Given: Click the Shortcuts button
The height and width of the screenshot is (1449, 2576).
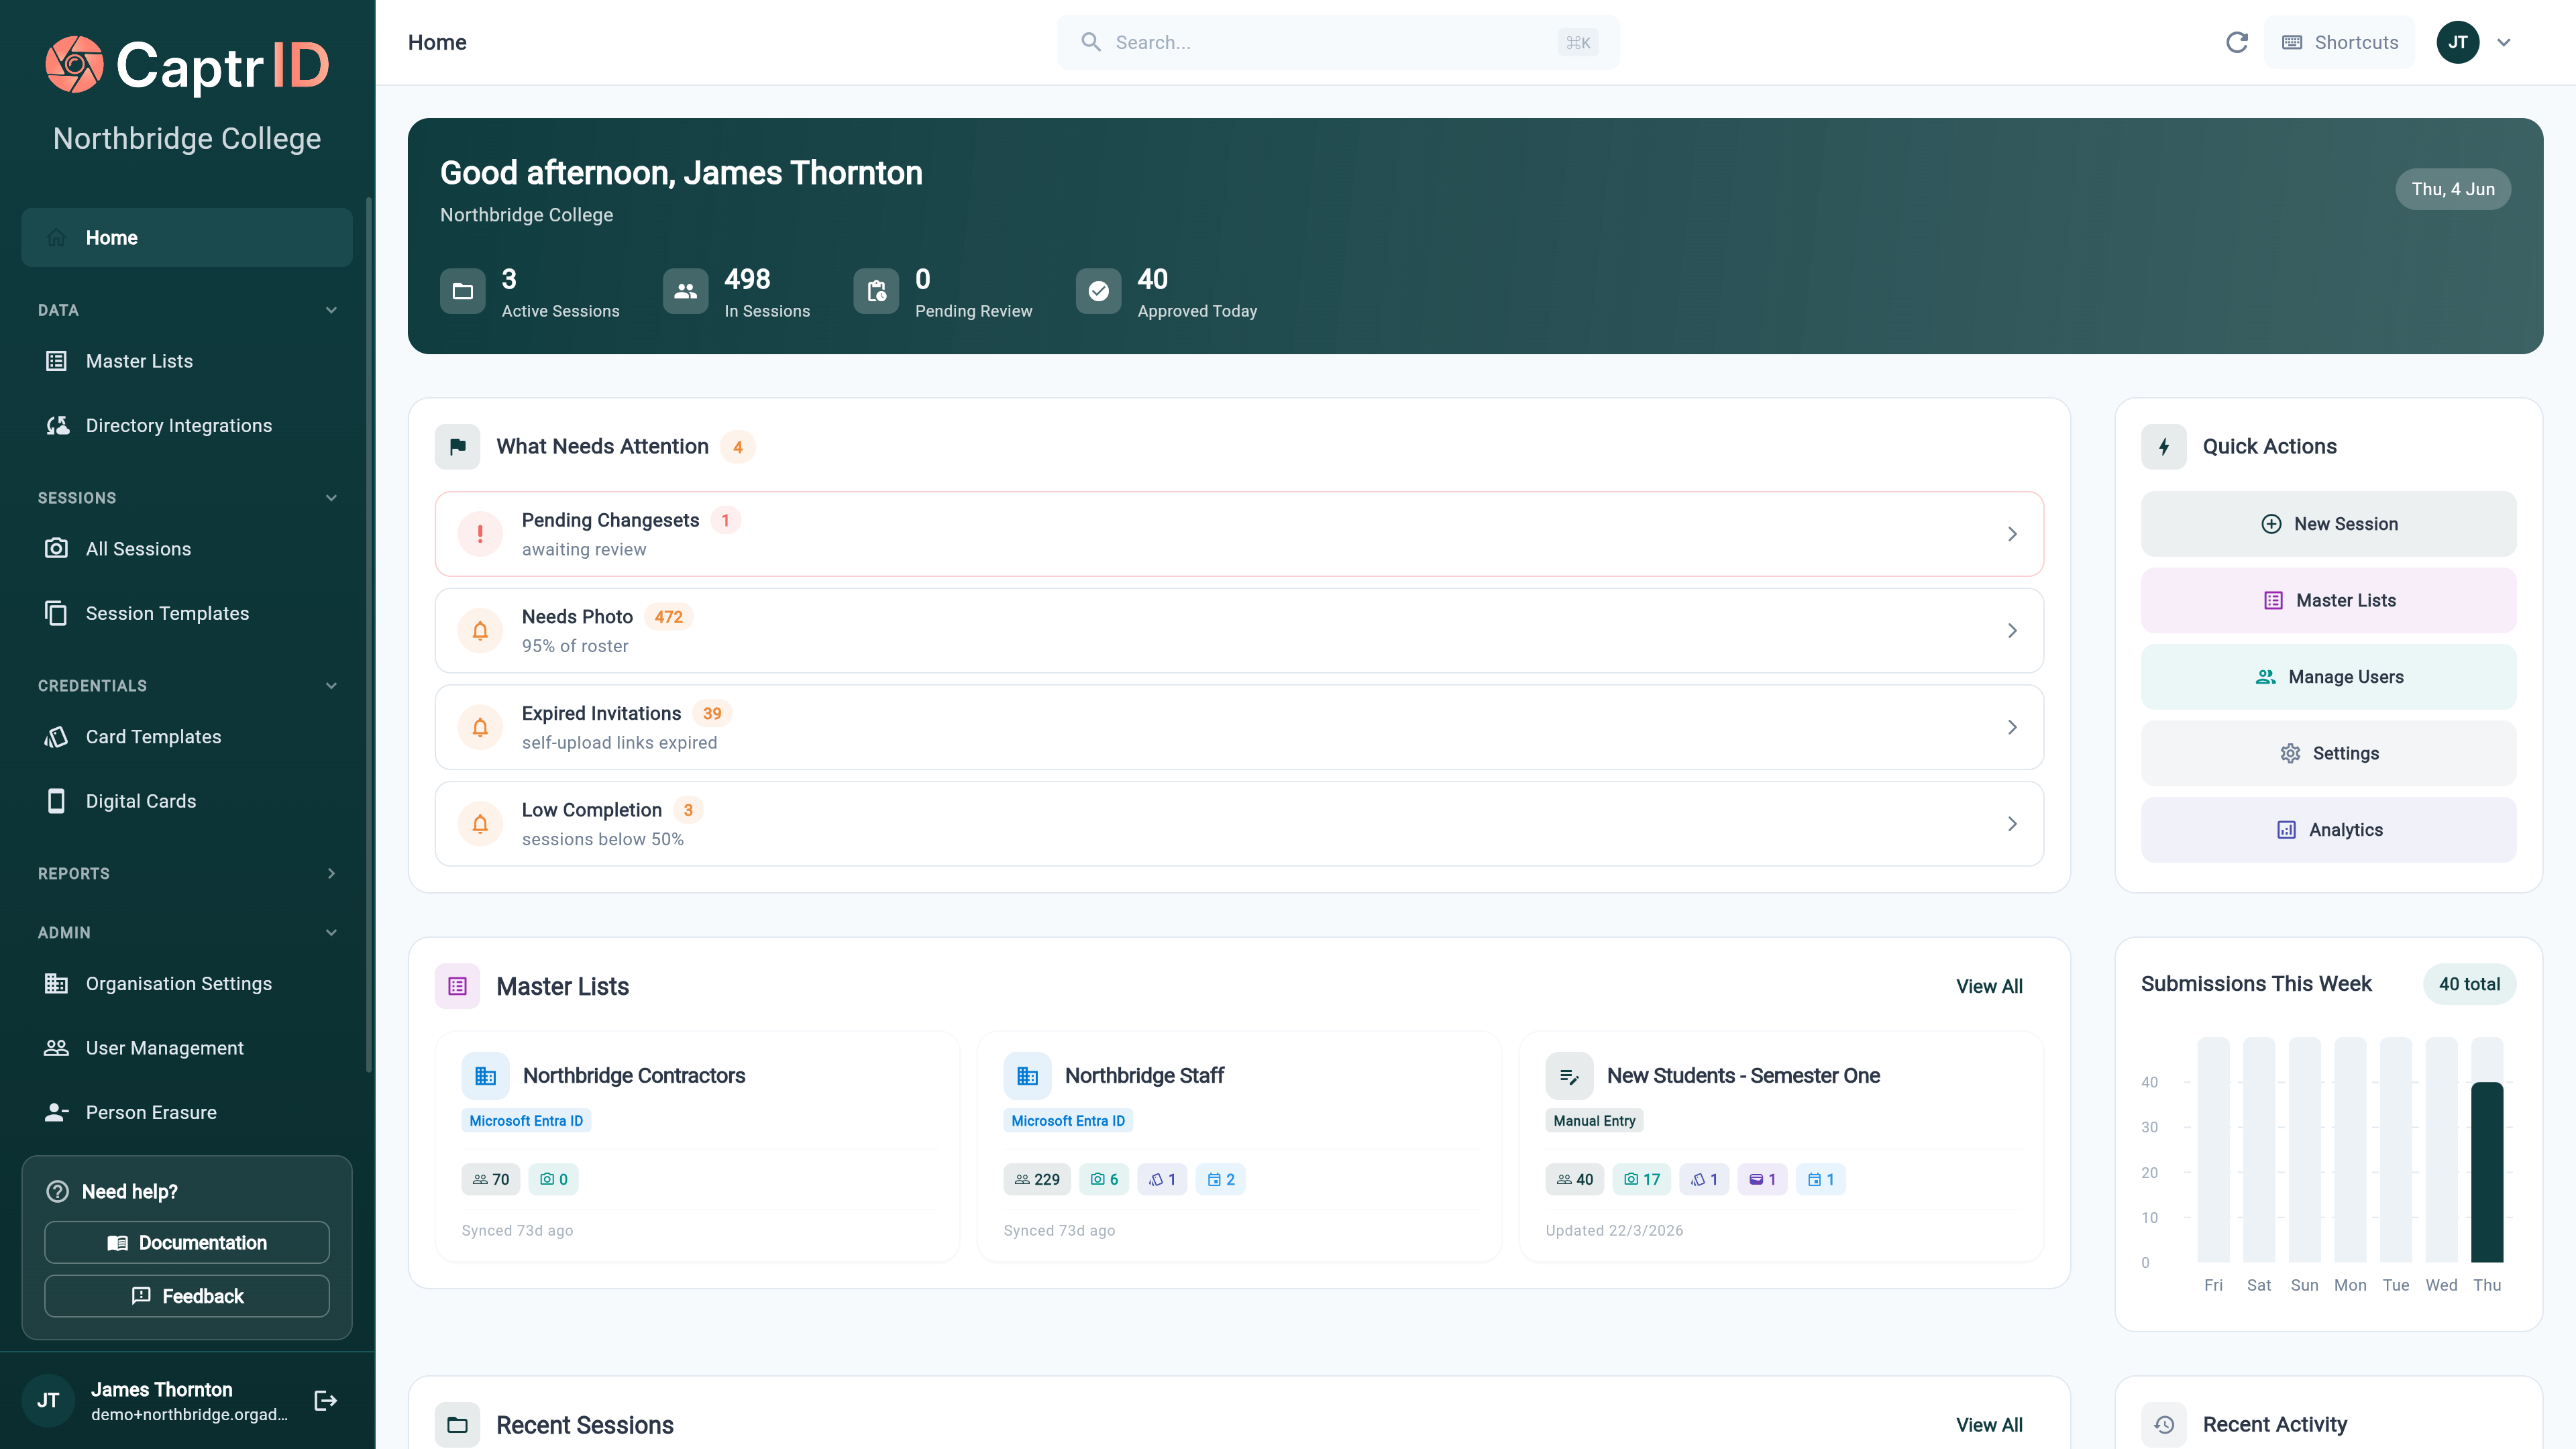Looking at the screenshot, I should pyautogui.click(x=2339, y=42).
